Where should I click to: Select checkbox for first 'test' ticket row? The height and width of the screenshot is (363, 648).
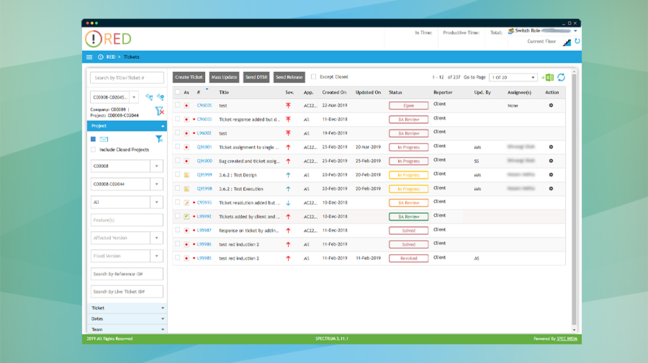tap(178, 105)
